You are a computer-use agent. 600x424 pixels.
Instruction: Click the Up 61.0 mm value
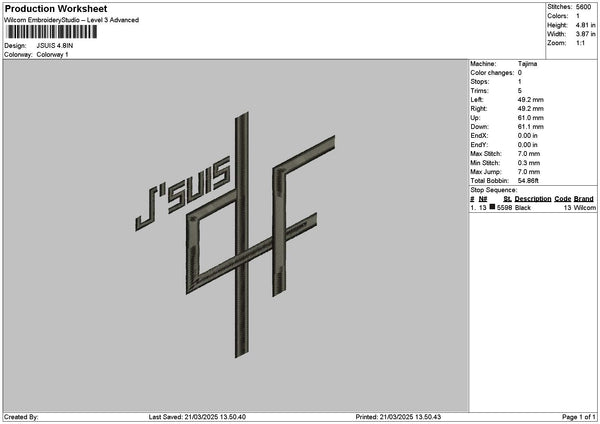coord(531,118)
